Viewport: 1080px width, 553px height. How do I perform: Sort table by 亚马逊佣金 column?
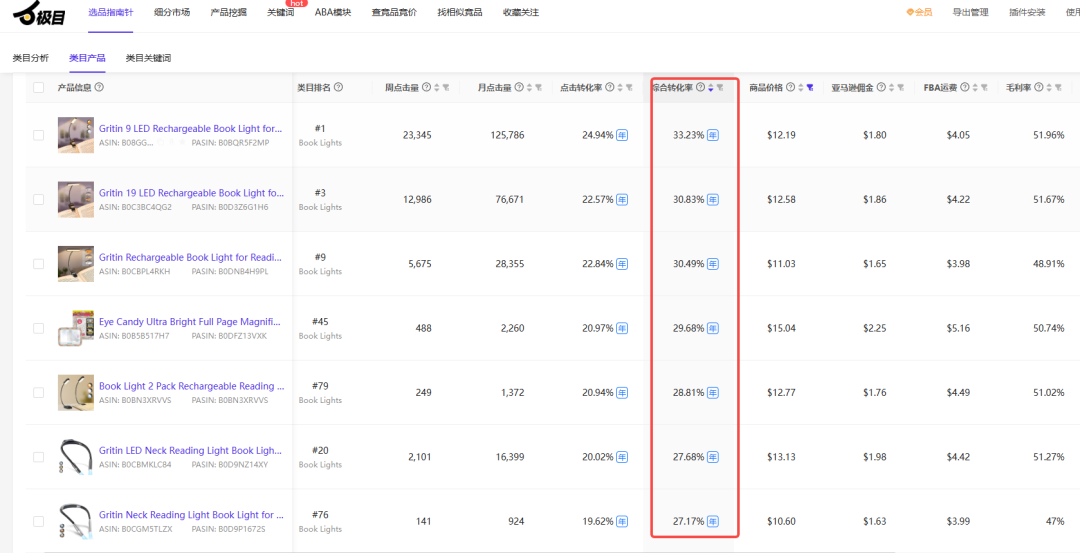pos(891,87)
